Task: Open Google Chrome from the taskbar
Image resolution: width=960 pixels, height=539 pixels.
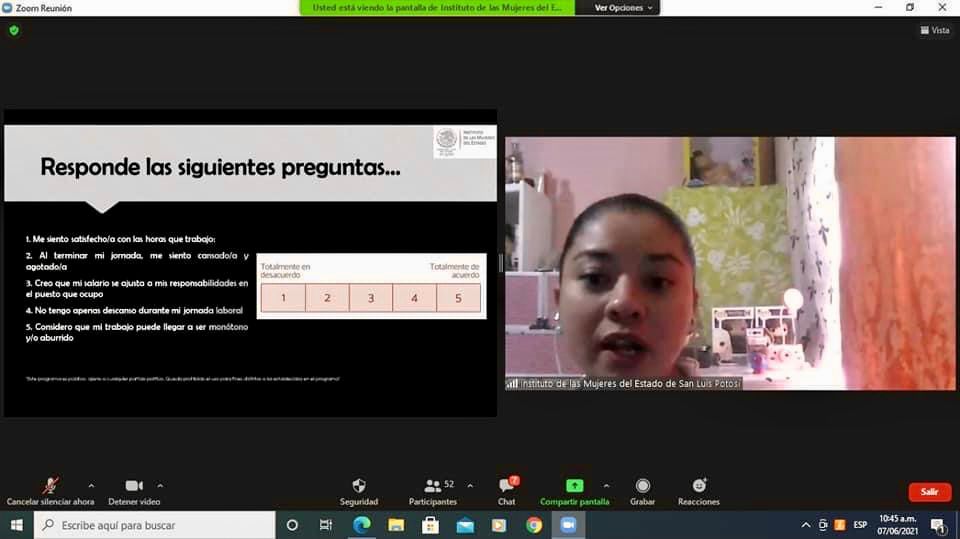Action: [x=534, y=525]
